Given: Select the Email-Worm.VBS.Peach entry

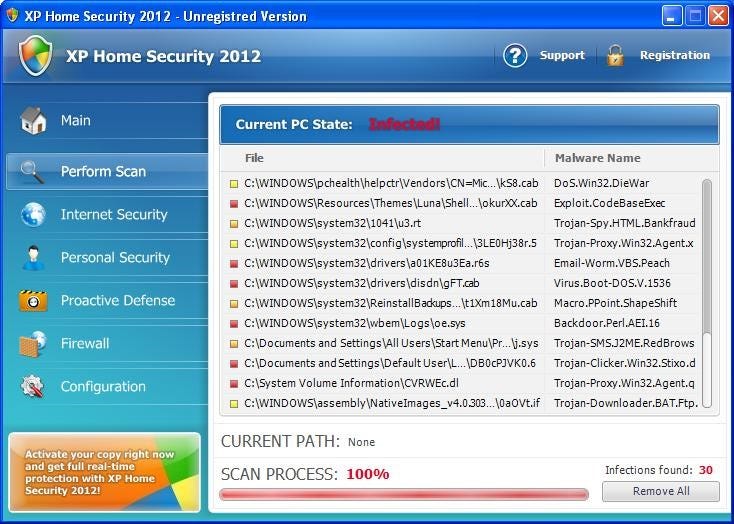Looking at the screenshot, I should point(611,264).
